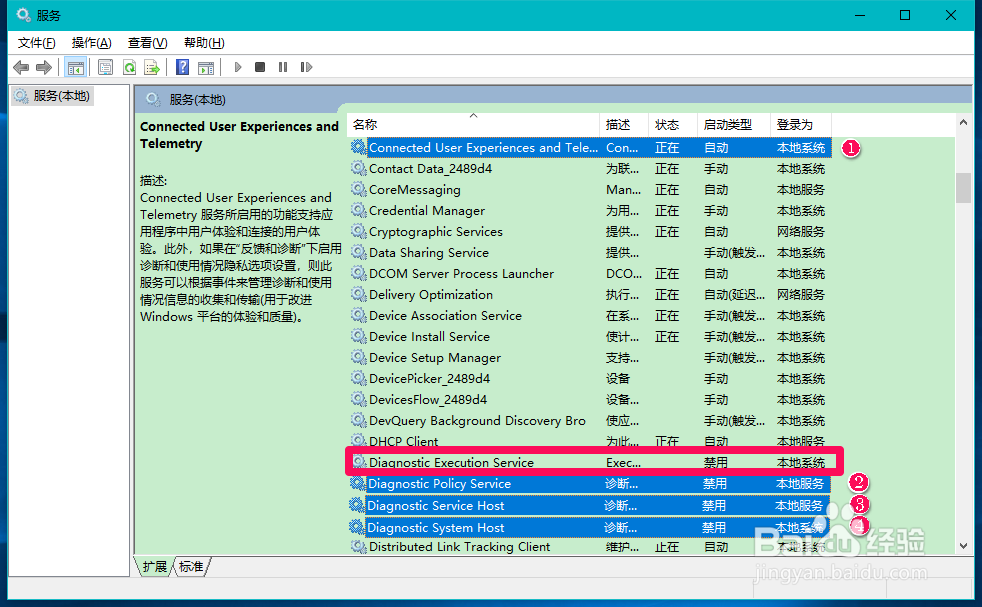The image size is (982, 607).
Task: Select DHCP Client service row
Action: [591, 440]
